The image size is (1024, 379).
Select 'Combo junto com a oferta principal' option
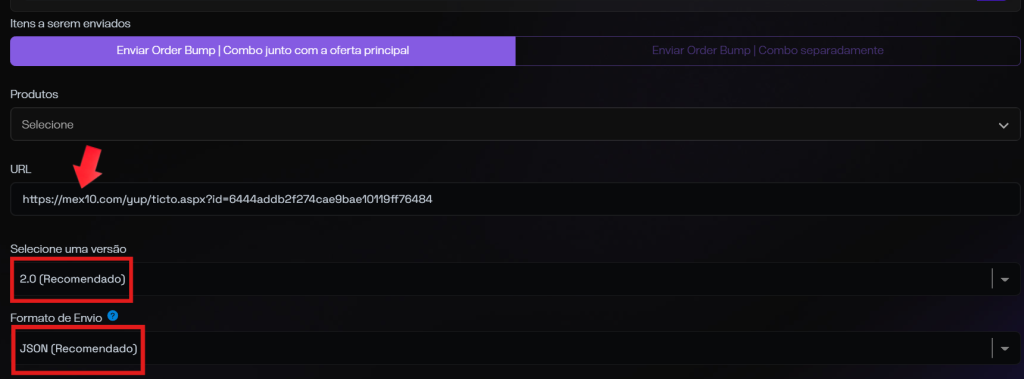pyautogui.click(x=263, y=50)
